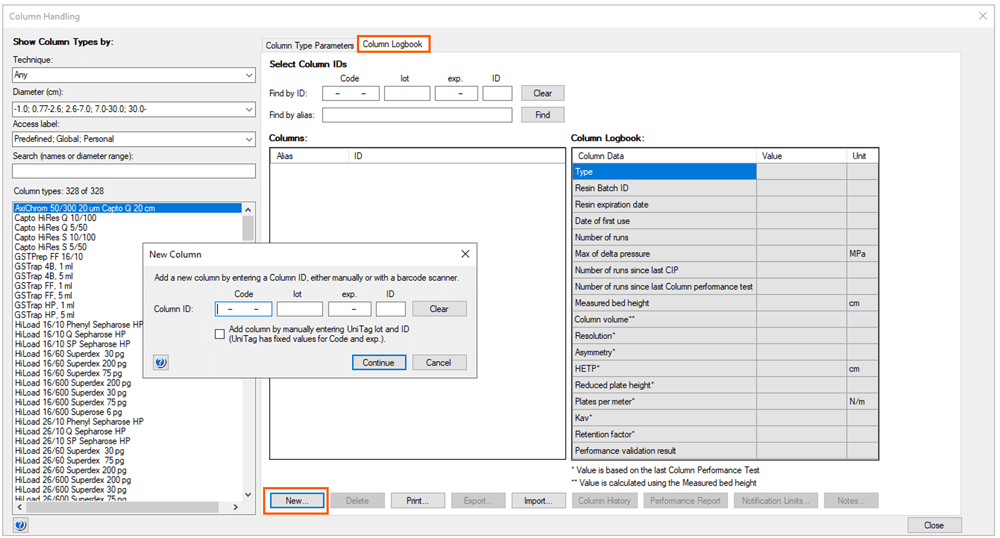Click the lot field in New Column dialog
The height and width of the screenshot is (538, 1000).
(299, 309)
